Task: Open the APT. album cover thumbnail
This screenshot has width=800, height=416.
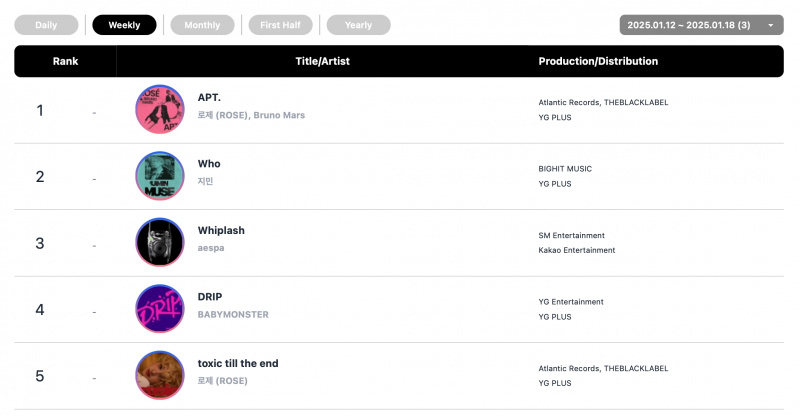Action: [160, 109]
